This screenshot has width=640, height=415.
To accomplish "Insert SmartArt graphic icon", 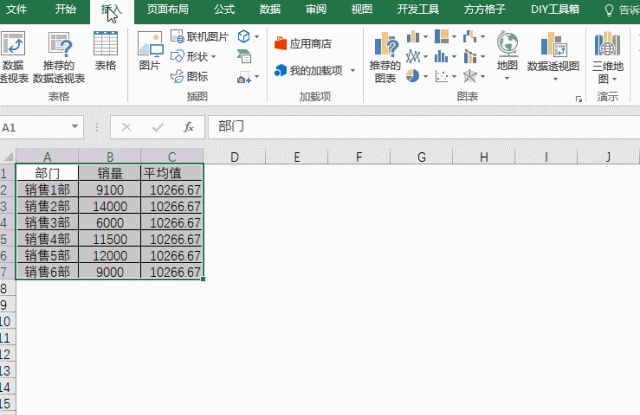I will pos(244,56).
